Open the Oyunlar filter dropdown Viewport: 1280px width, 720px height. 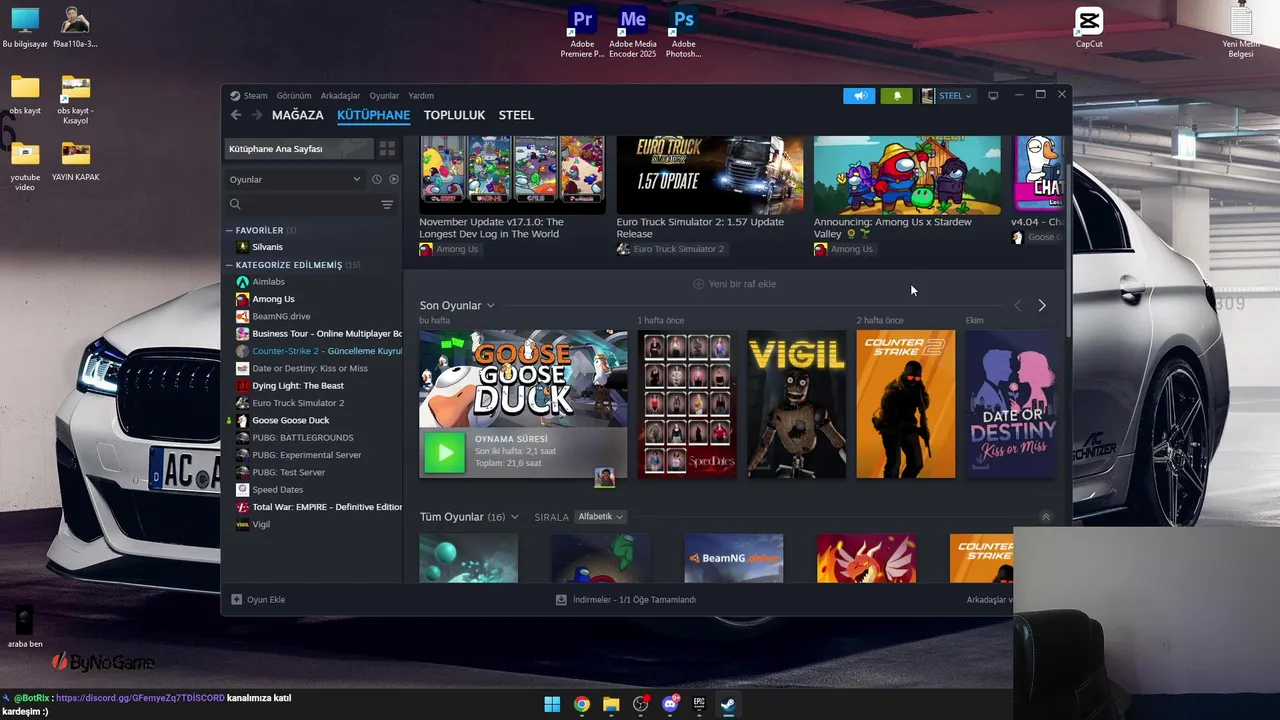(x=295, y=179)
